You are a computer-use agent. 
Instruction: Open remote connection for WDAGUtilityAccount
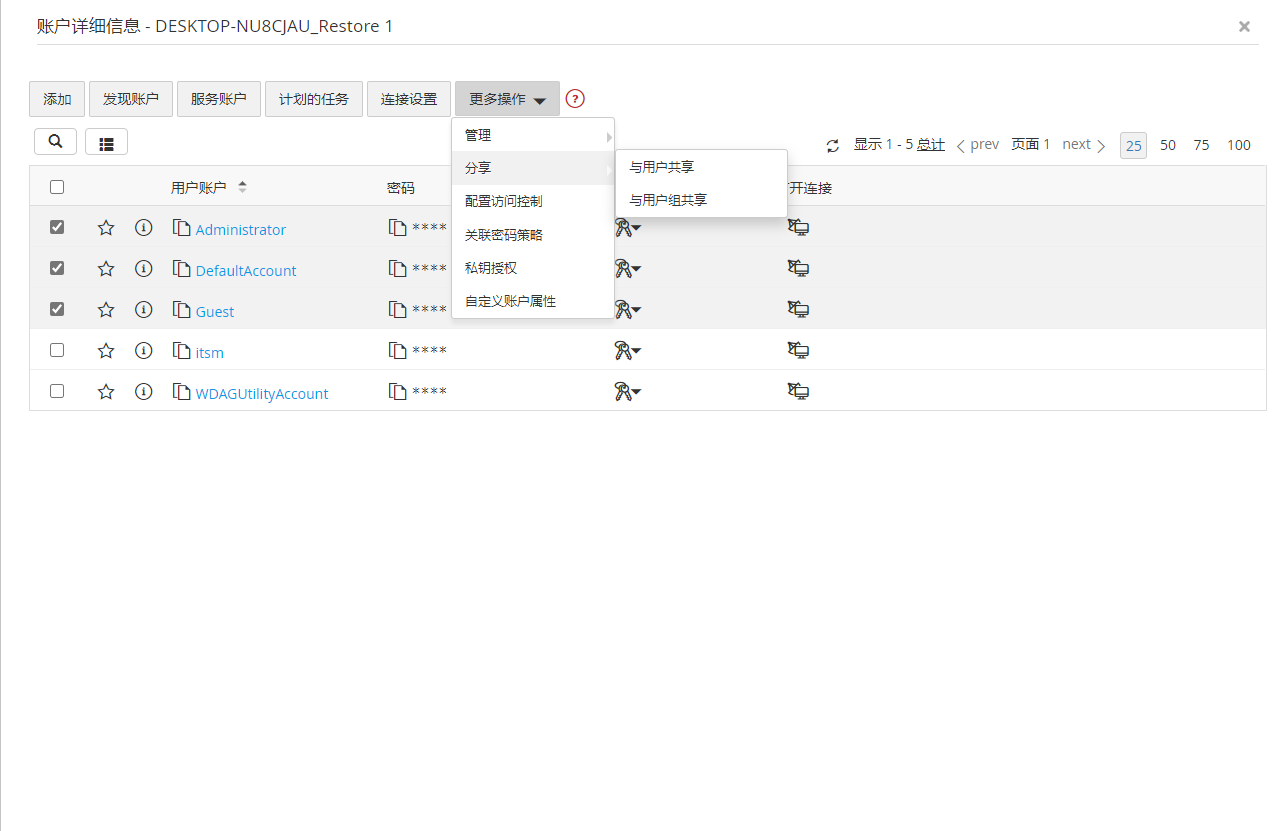click(x=798, y=392)
